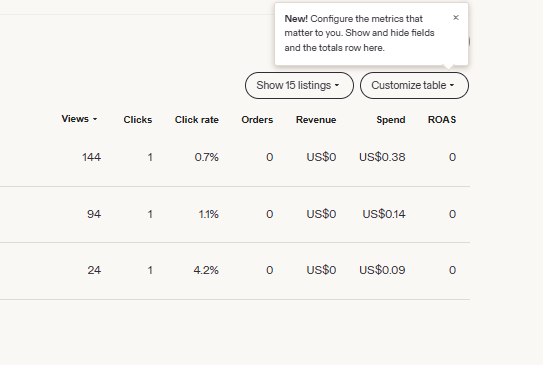Screen dimensions: 543x365
Task: Open the 'Customize table' dropdown
Action: pos(414,86)
